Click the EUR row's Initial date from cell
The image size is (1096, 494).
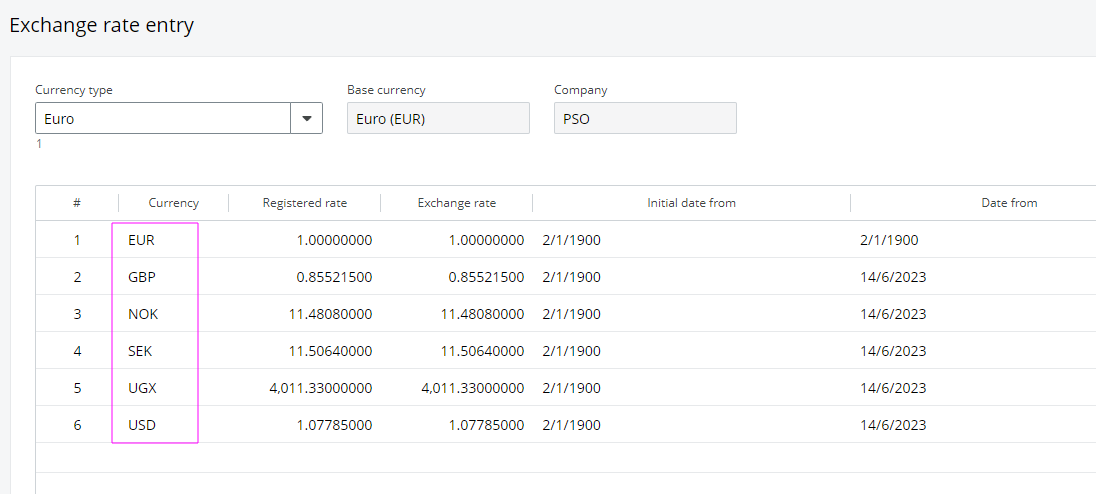click(x=691, y=240)
